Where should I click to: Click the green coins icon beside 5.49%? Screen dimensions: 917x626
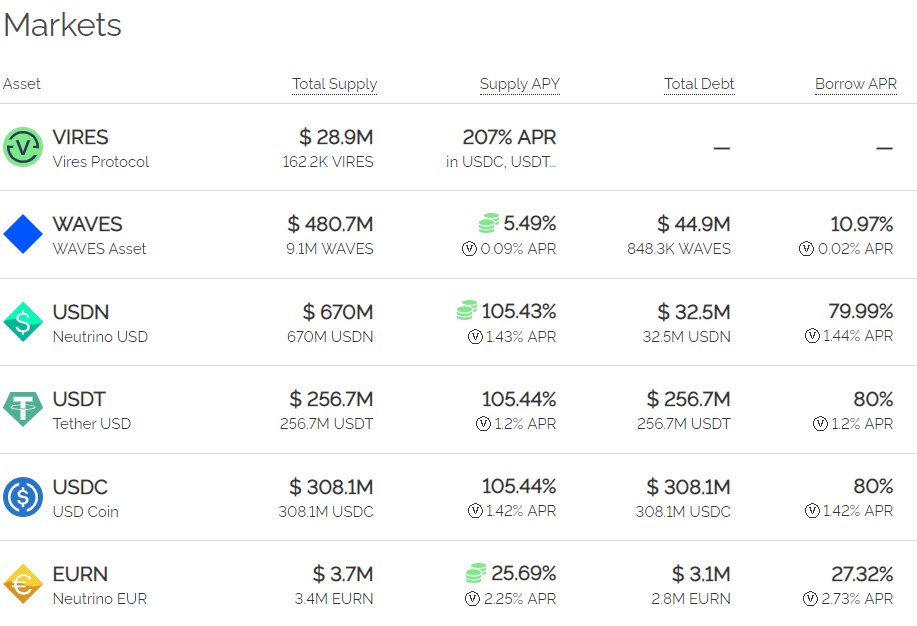coord(489,223)
